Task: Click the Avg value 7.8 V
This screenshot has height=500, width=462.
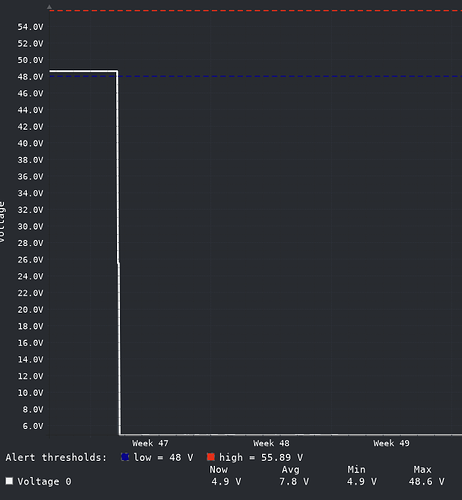Action: point(294,482)
